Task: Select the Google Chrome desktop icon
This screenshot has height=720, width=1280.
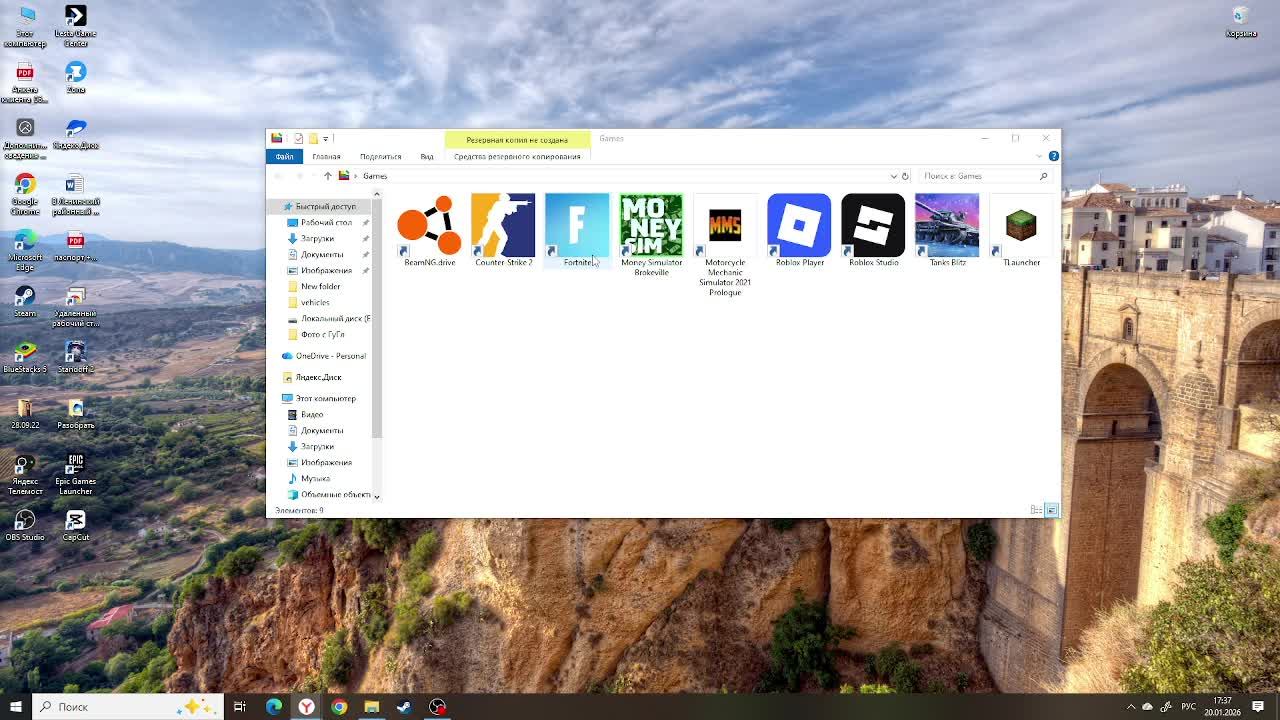Action: click(x=25, y=194)
